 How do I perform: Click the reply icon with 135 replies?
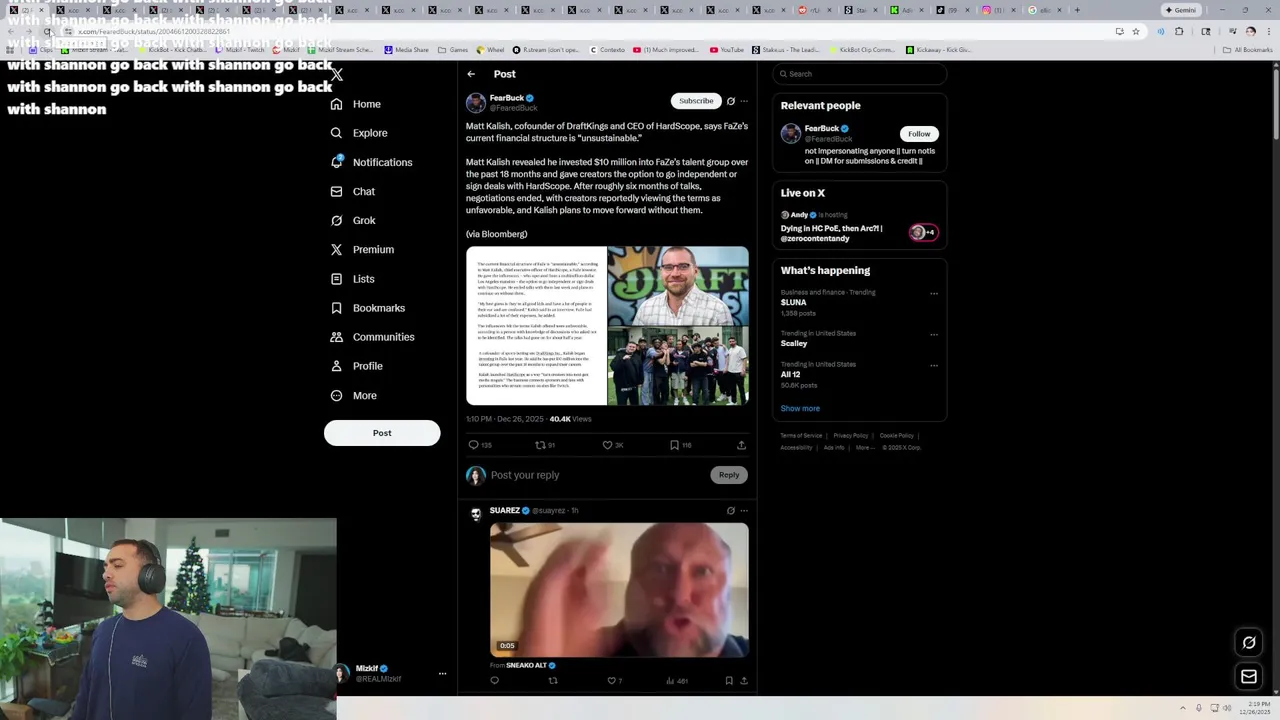point(480,445)
